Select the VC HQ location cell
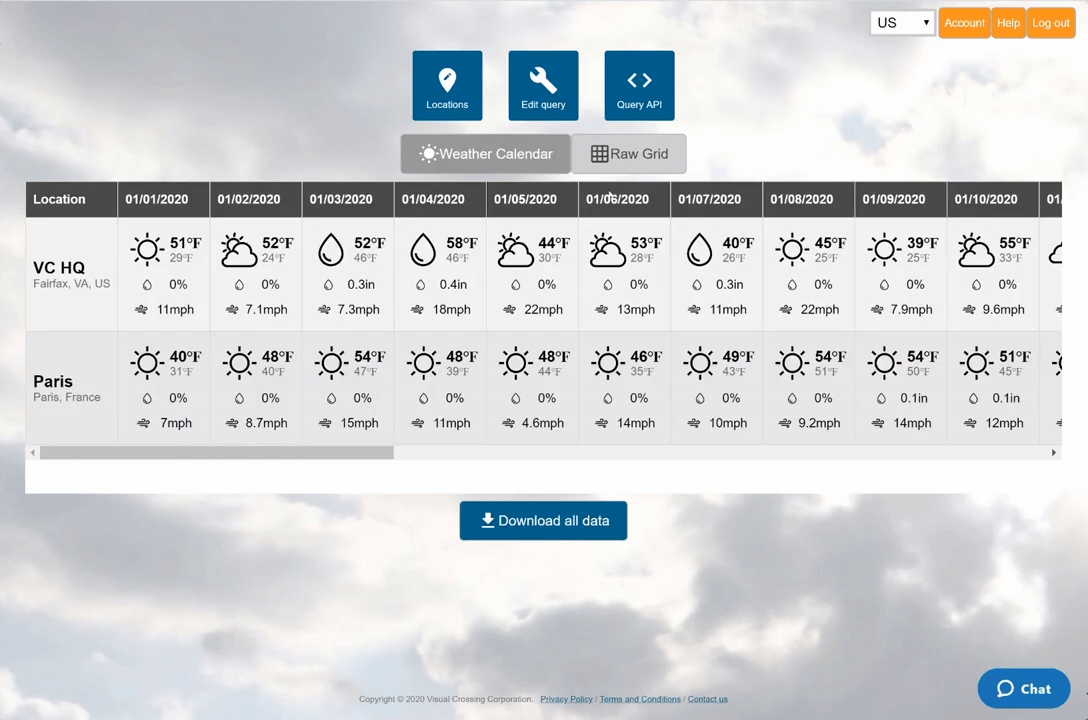The width and height of the screenshot is (1088, 720). pos(70,274)
